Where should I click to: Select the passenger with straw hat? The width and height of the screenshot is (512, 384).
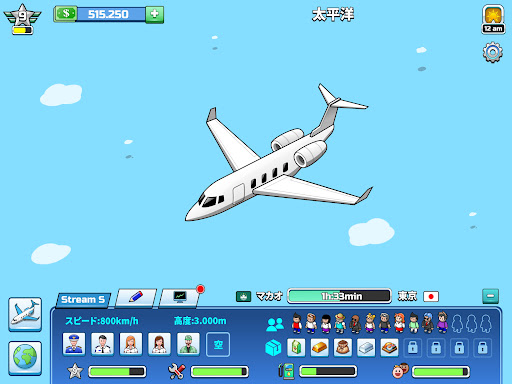point(340,323)
